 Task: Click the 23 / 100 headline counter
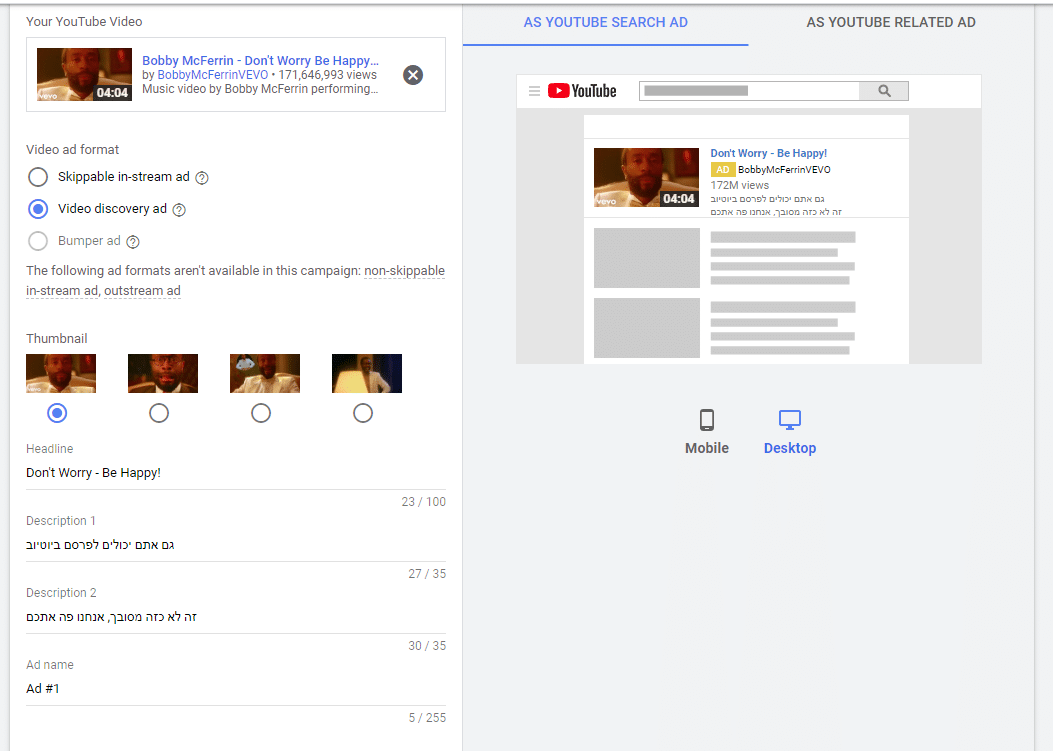pyautogui.click(x=424, y=502)
